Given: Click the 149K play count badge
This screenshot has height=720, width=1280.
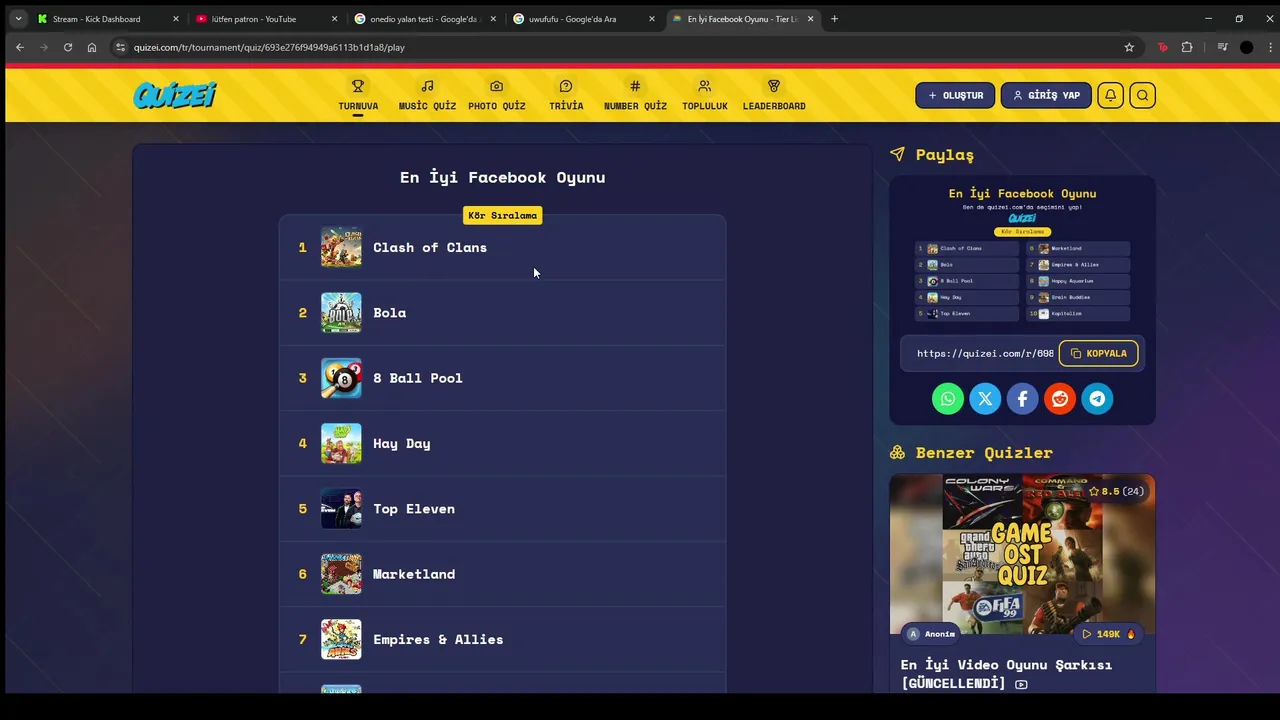Looking at the screenshot, I should tap(1109, 634).
